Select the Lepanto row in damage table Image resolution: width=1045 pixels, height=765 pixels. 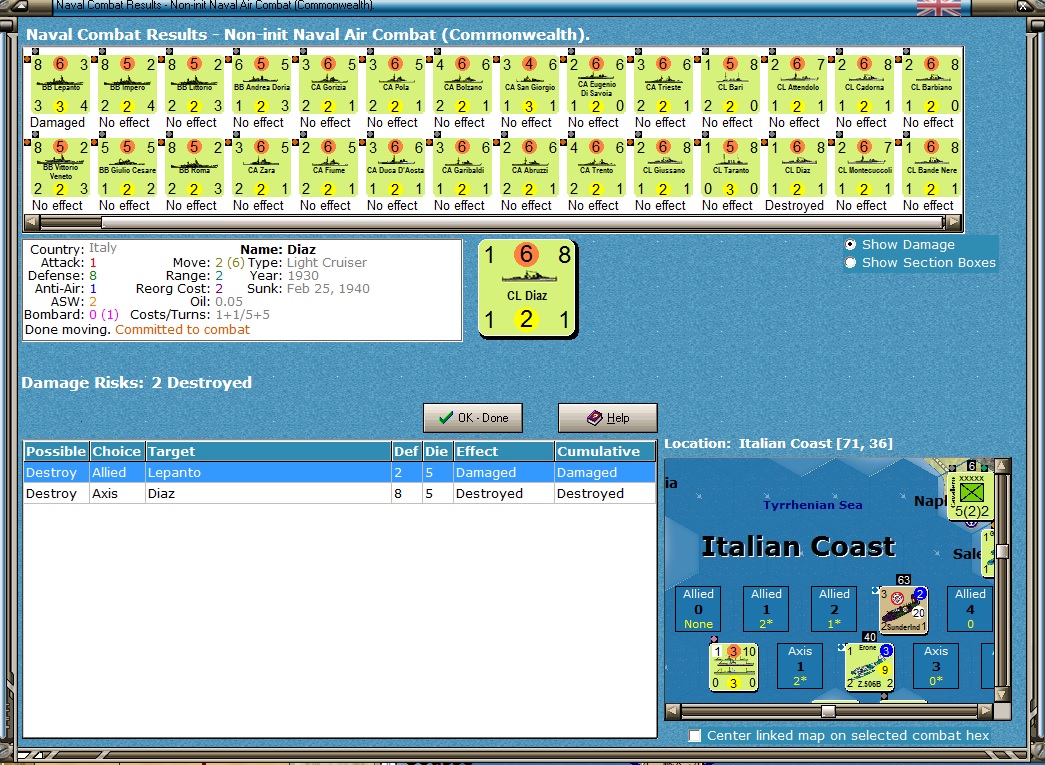coord(340,472)
